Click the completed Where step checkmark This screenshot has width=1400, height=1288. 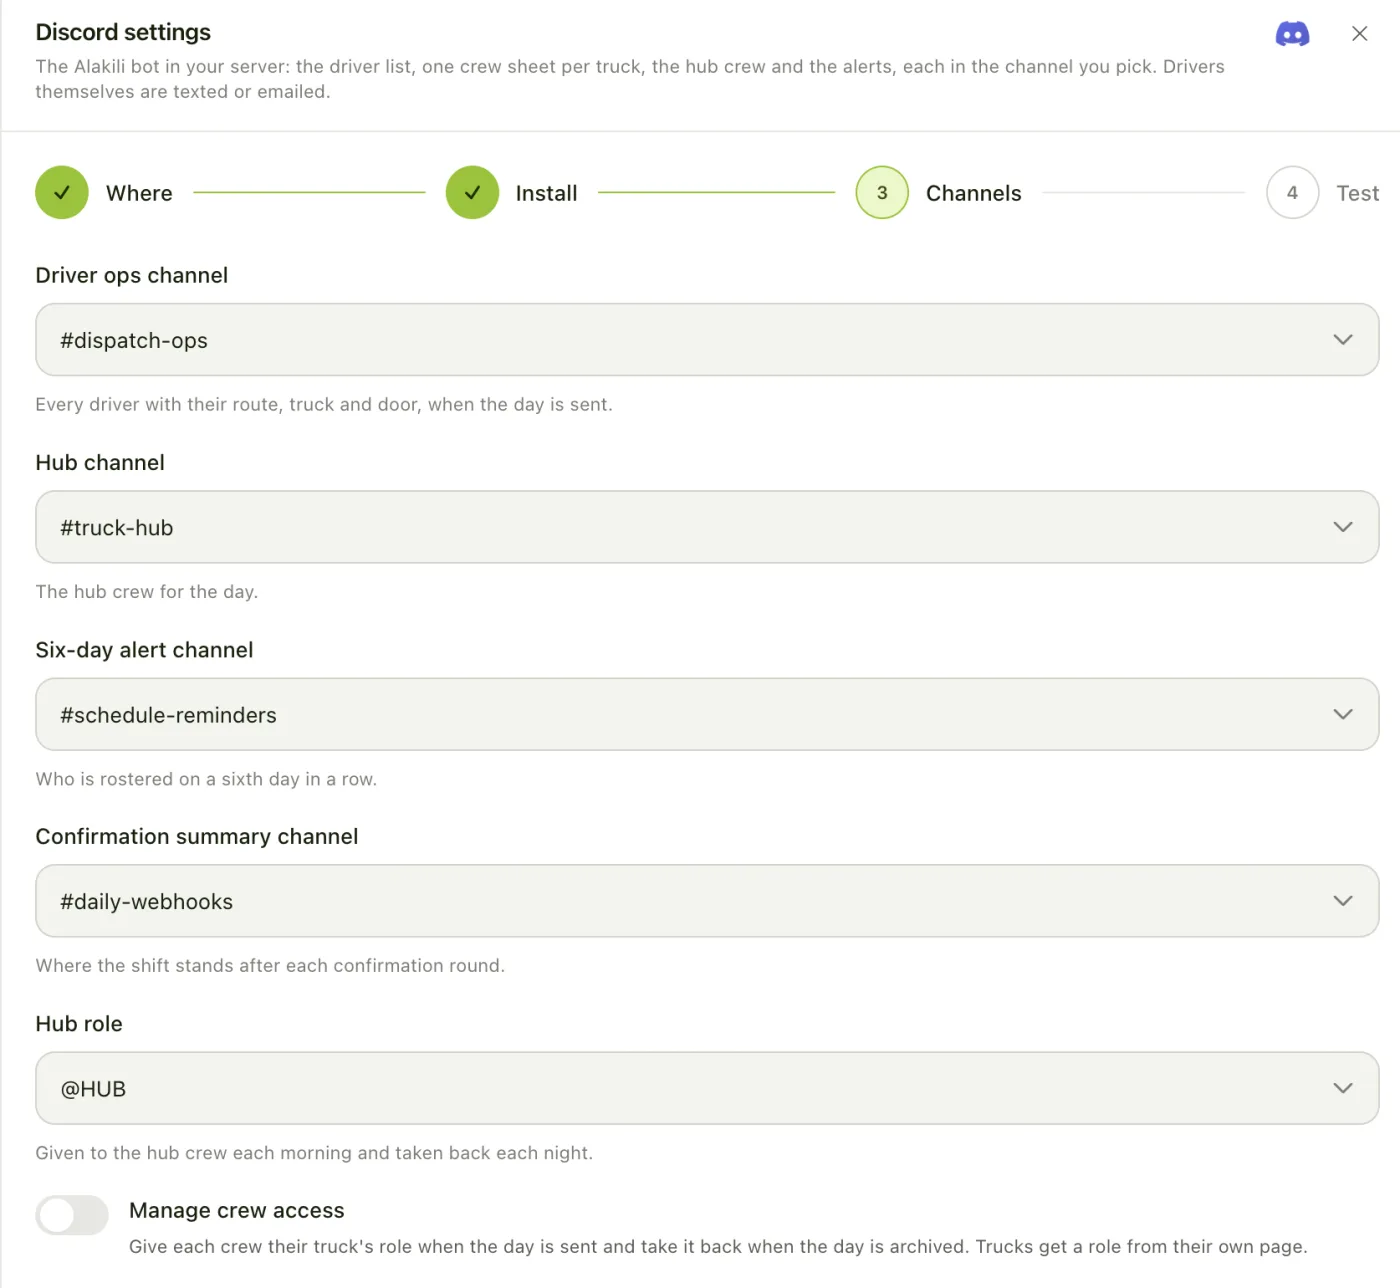coord(62,193)
